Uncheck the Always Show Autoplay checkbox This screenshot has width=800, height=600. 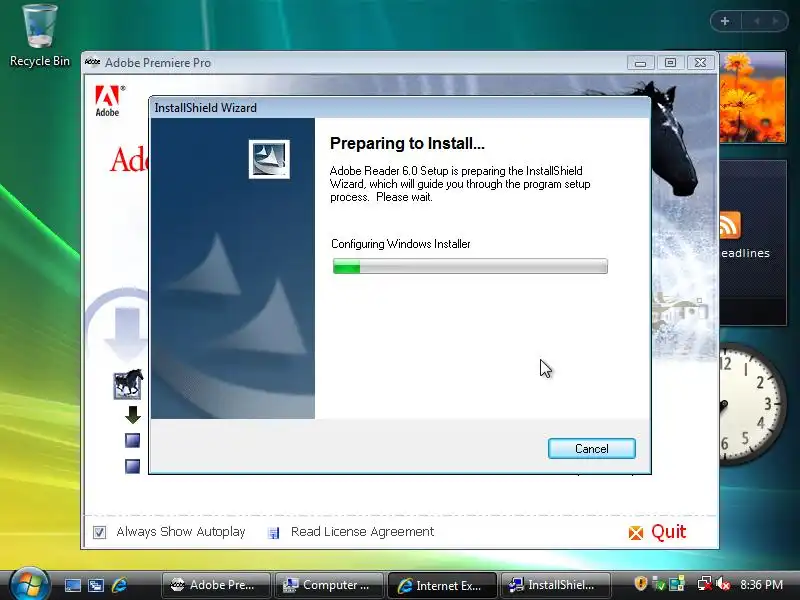tap(99, 533)
